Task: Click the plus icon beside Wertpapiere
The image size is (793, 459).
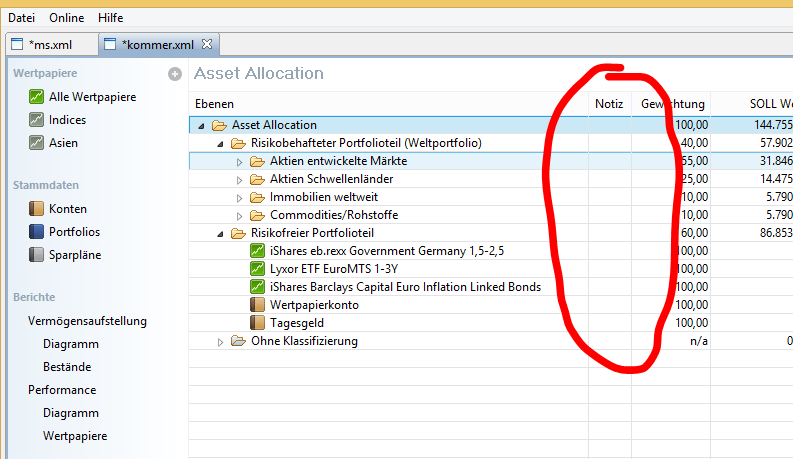Action: point(175,74)
